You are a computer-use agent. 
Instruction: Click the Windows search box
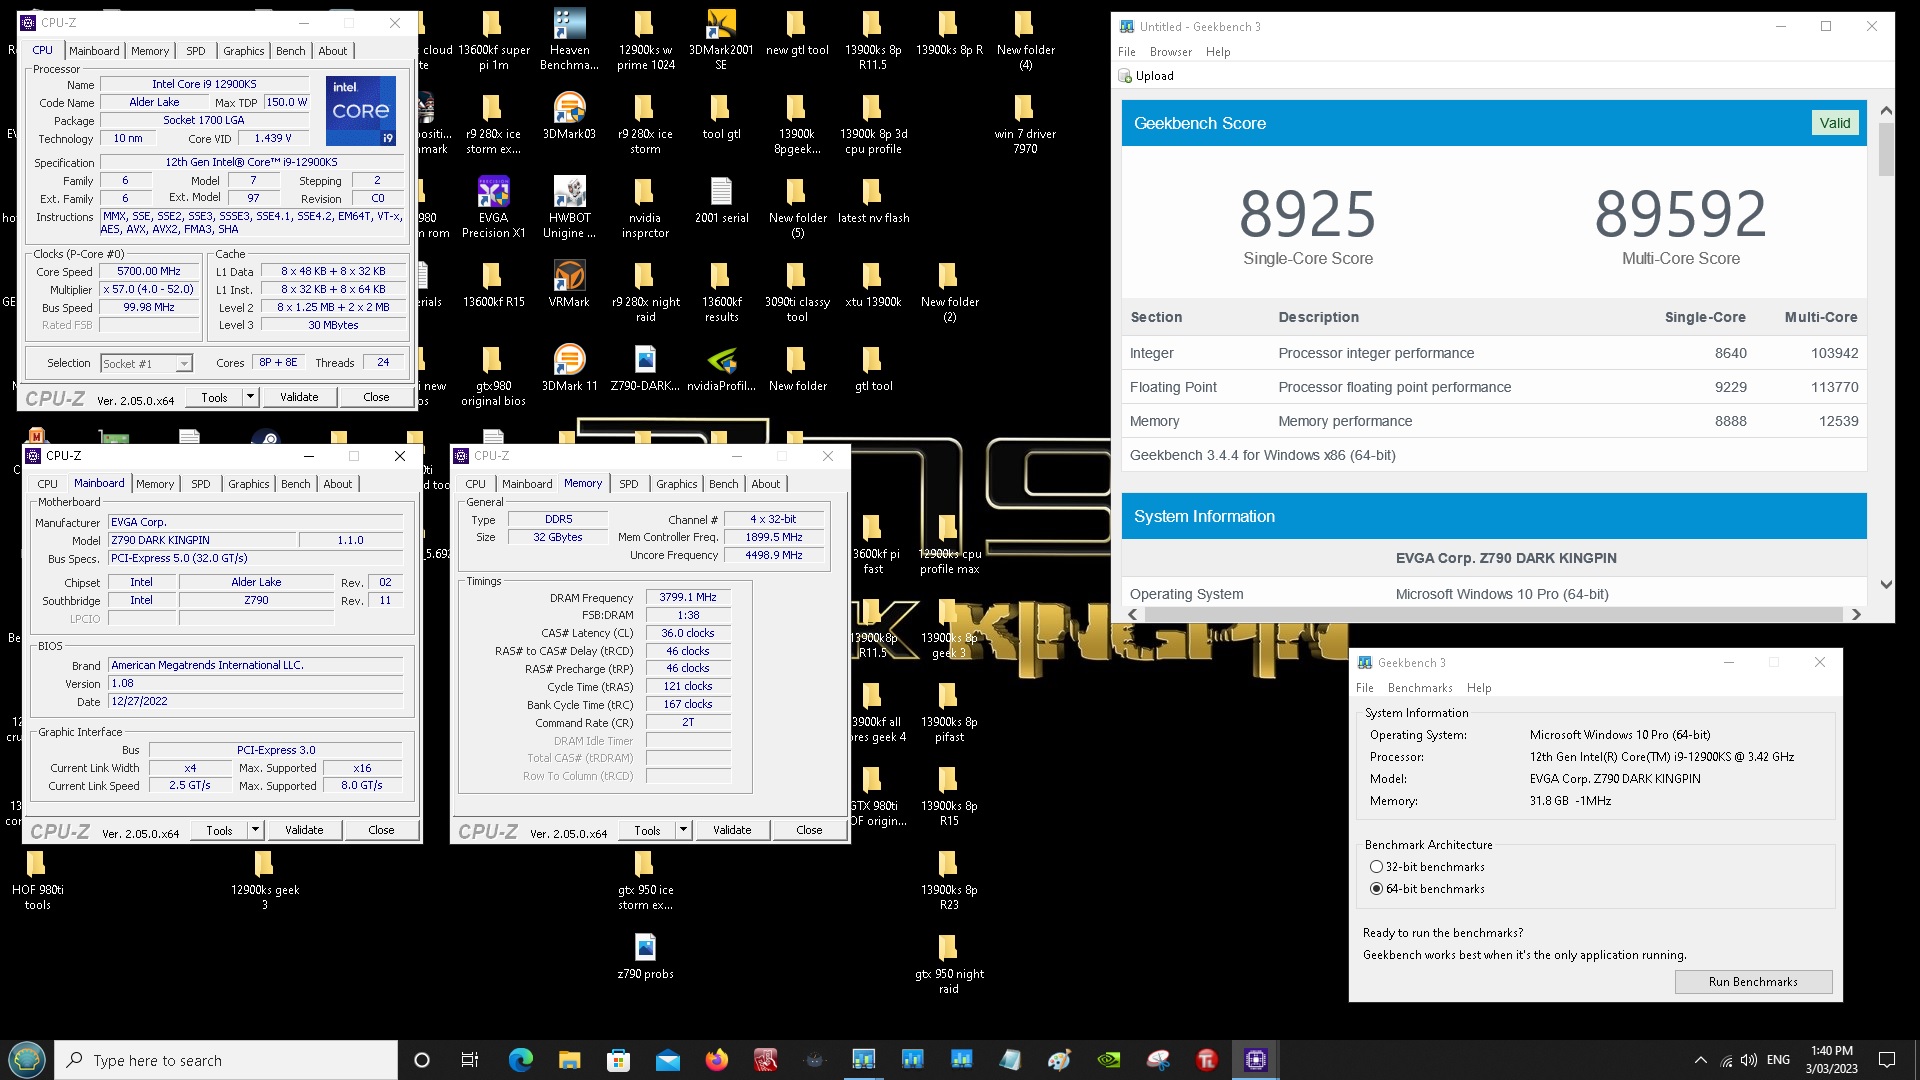click(x=226, y=1060)
